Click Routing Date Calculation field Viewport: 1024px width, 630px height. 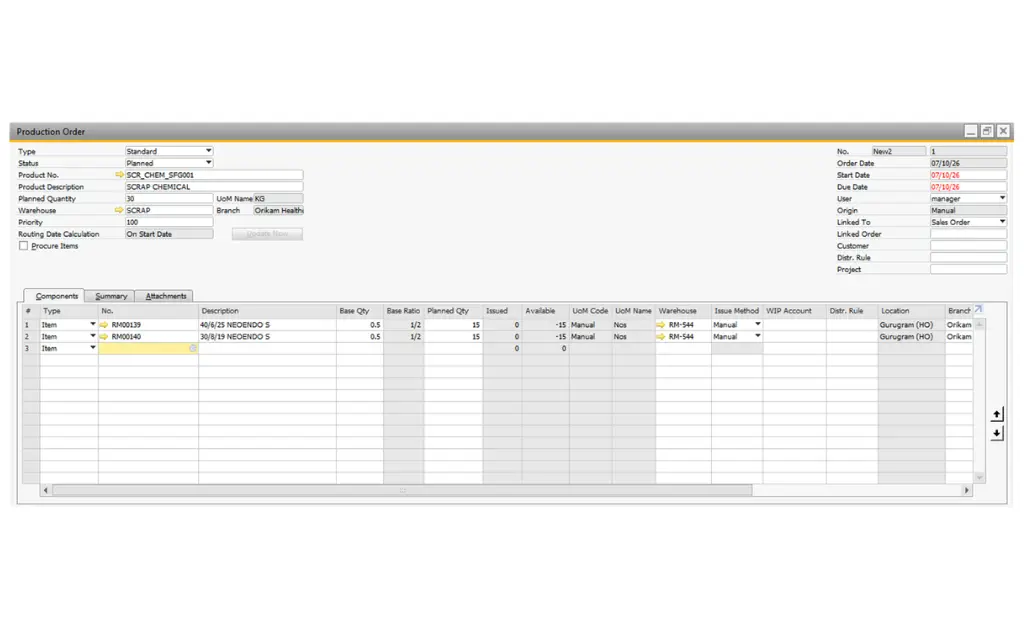pyautogui.click(x=168, y=234)
